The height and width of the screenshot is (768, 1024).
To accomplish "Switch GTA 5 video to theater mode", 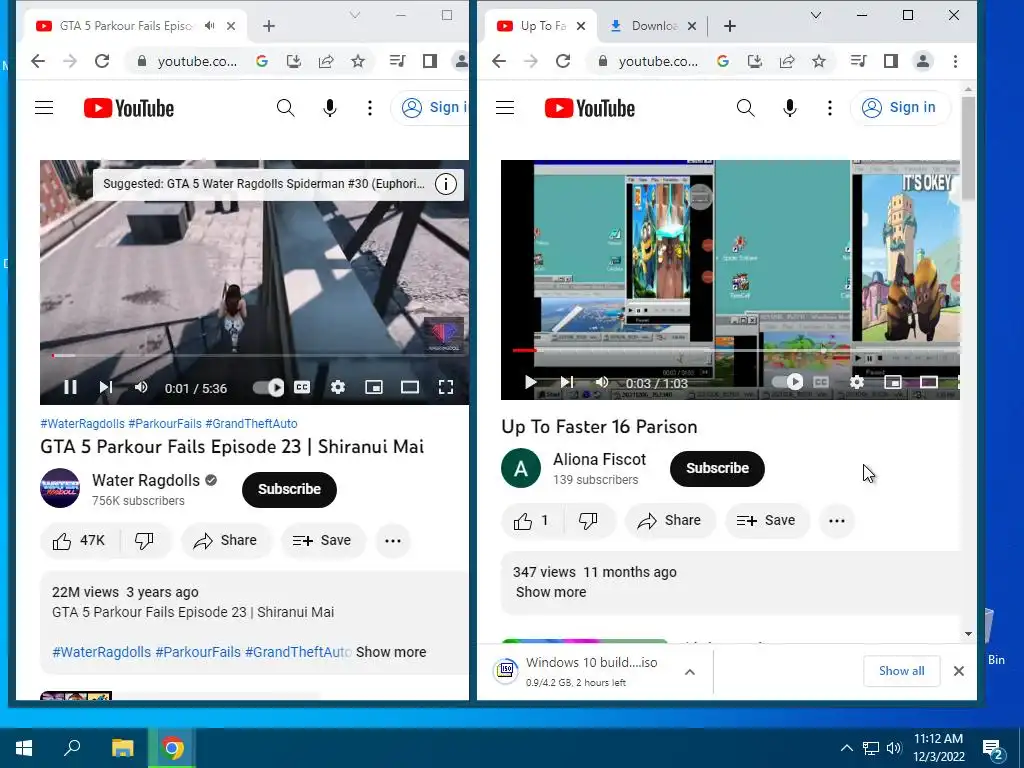I will (409, 387).
